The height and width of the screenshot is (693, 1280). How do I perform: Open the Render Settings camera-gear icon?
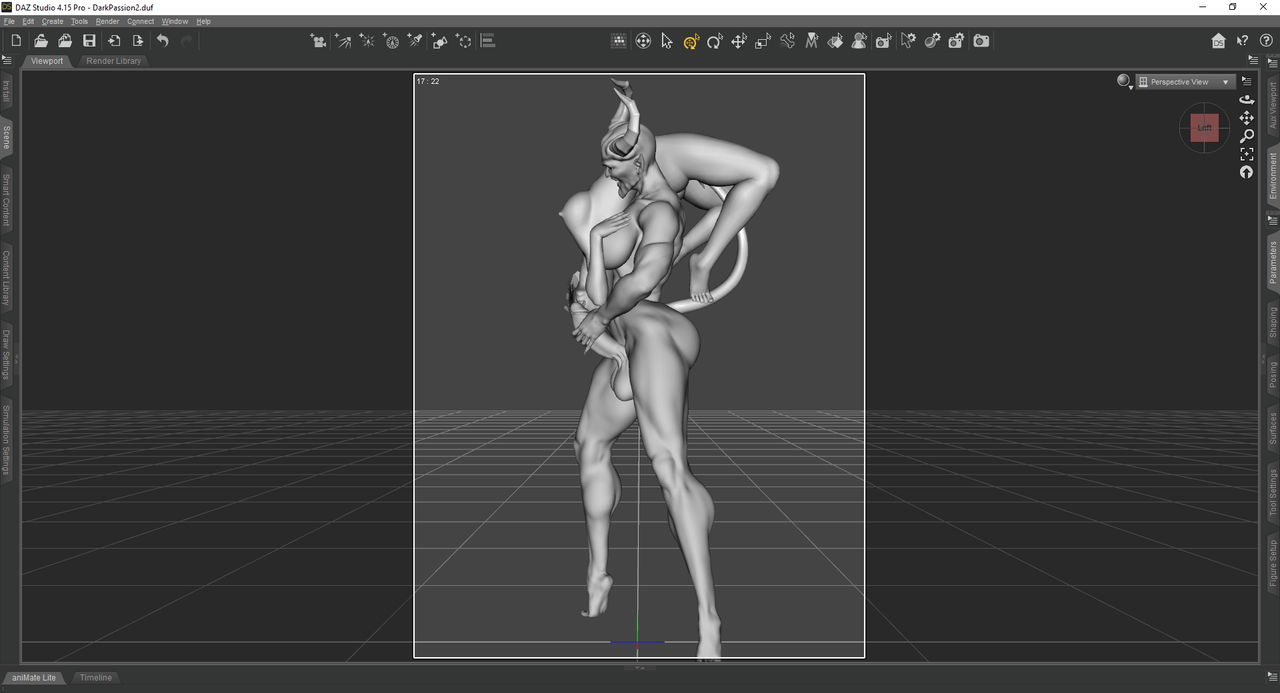957,41
